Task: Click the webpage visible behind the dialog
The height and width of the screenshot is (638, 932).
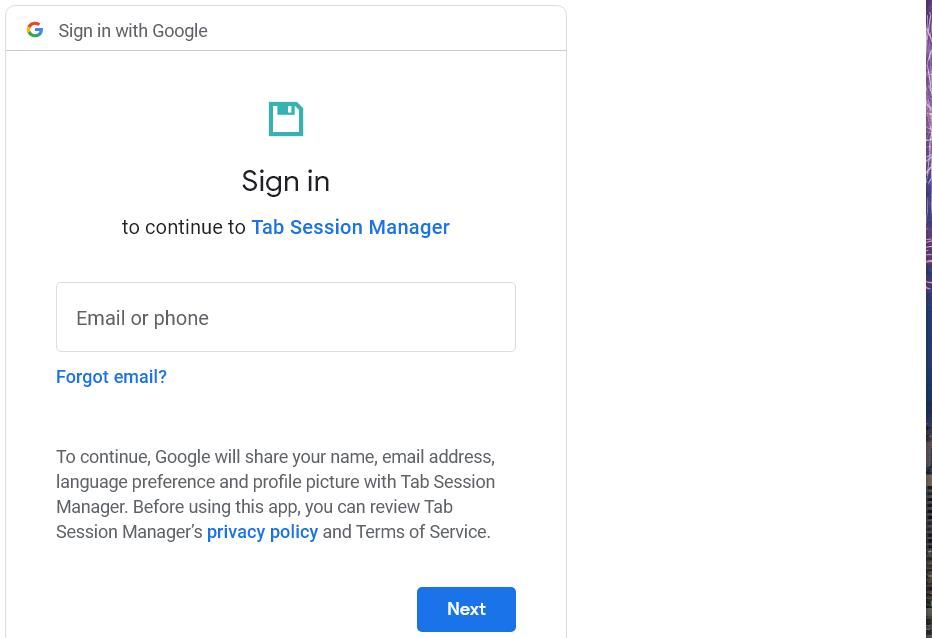Action: pyautogui.click(x=750, y=300)
